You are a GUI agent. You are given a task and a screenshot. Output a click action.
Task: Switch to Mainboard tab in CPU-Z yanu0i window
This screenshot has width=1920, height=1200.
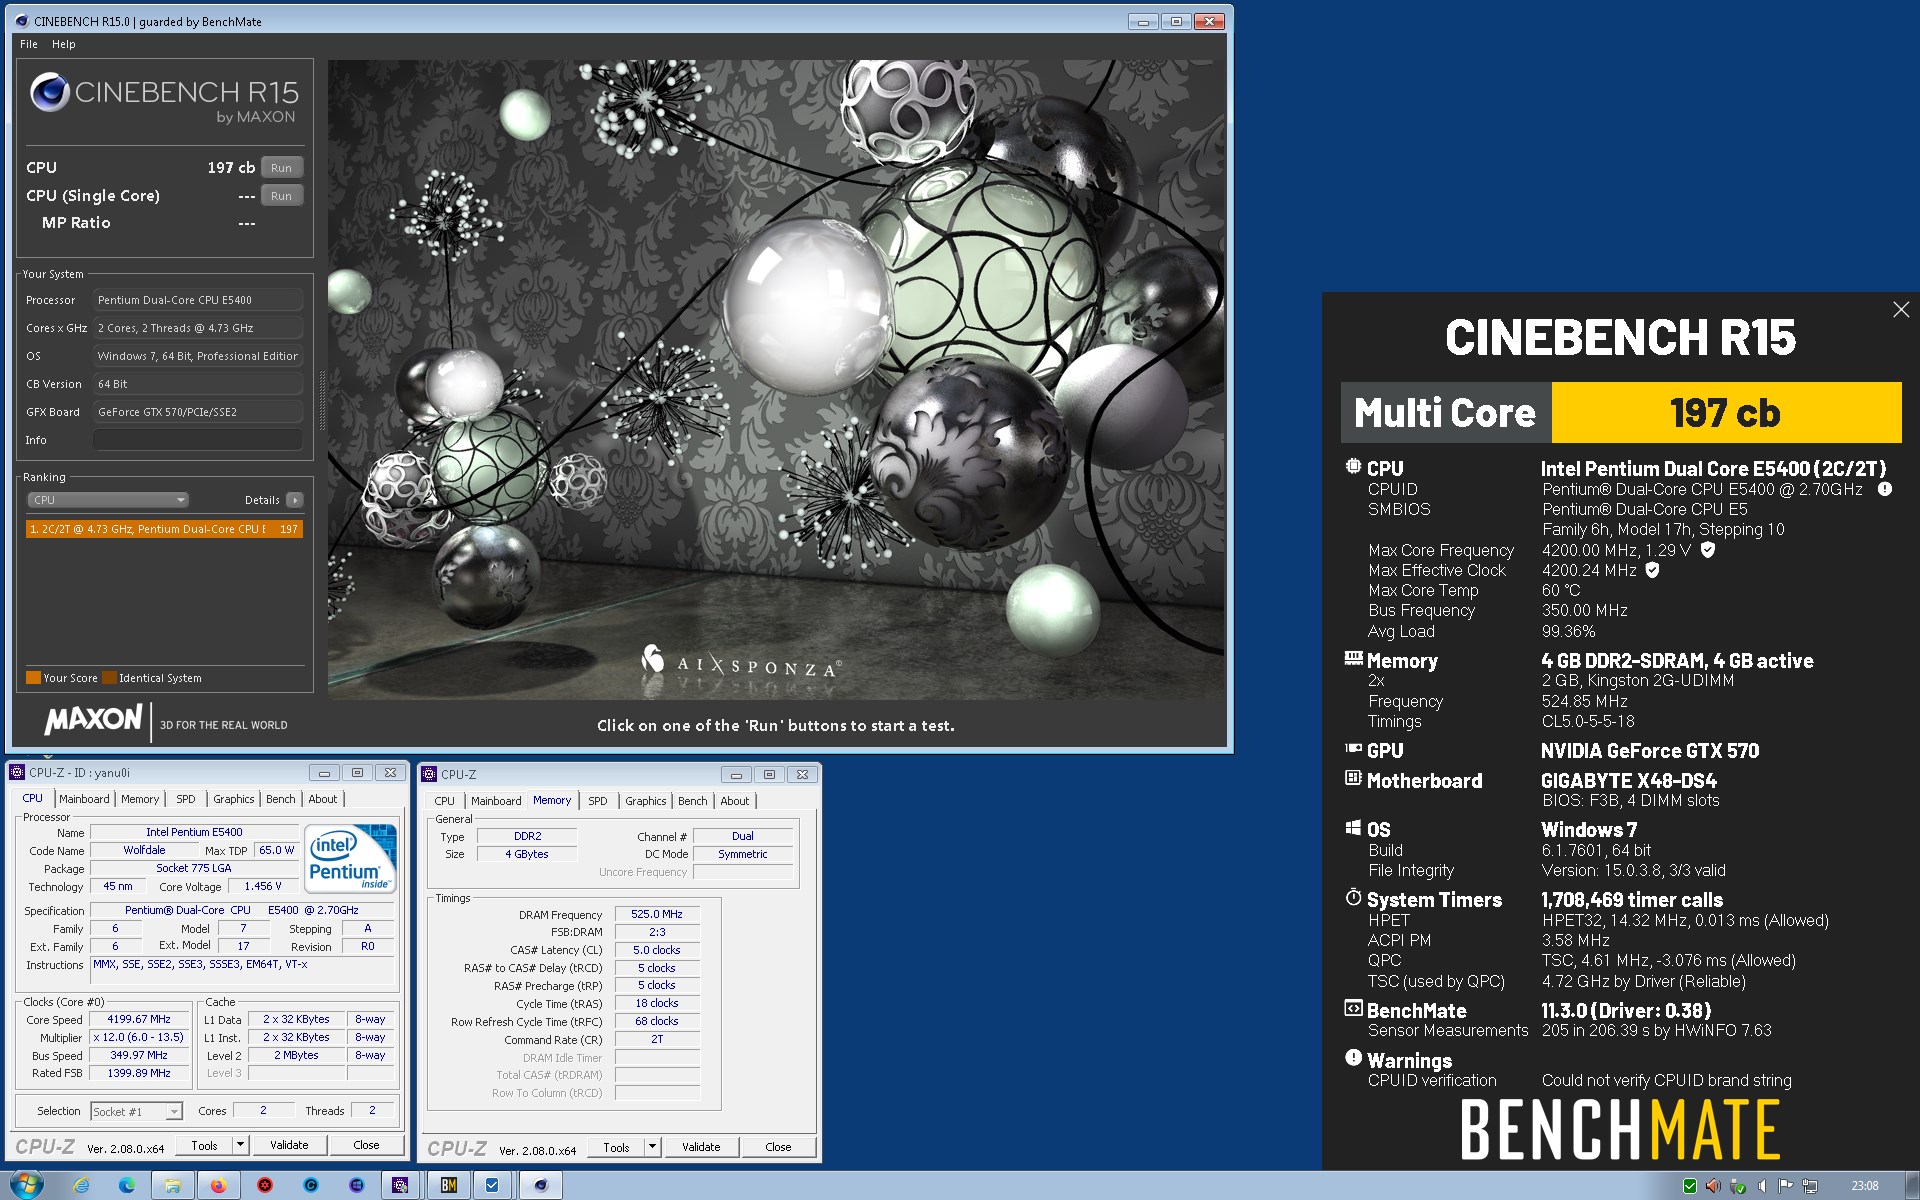click(x=84, y=799)
